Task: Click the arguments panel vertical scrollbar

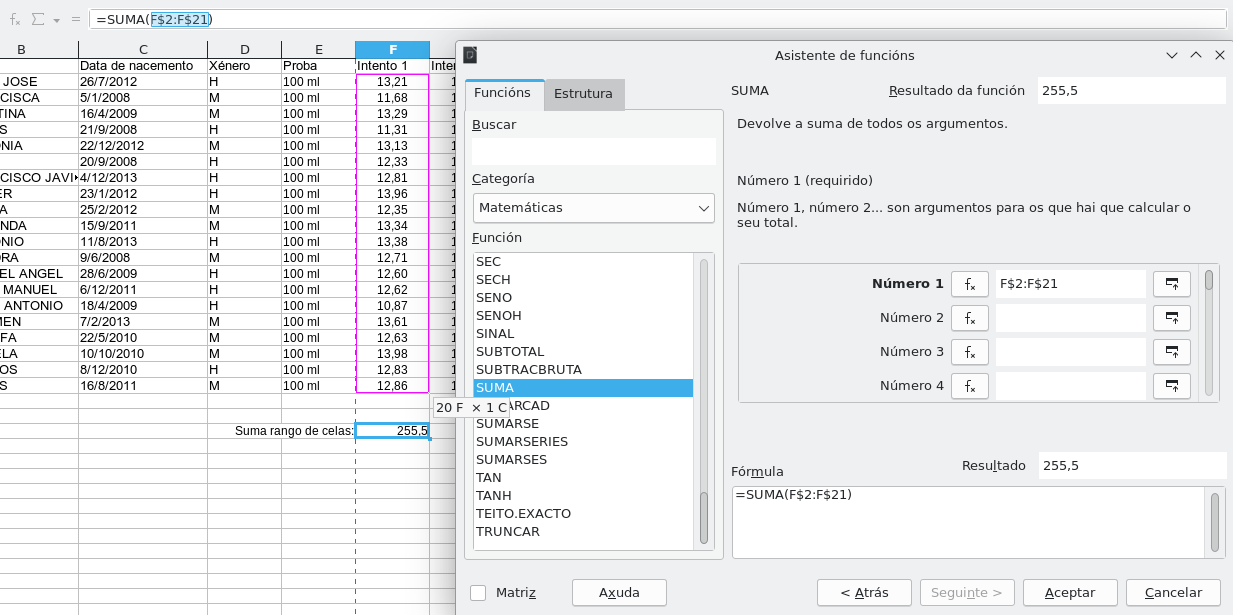Action: point(1209,333)
